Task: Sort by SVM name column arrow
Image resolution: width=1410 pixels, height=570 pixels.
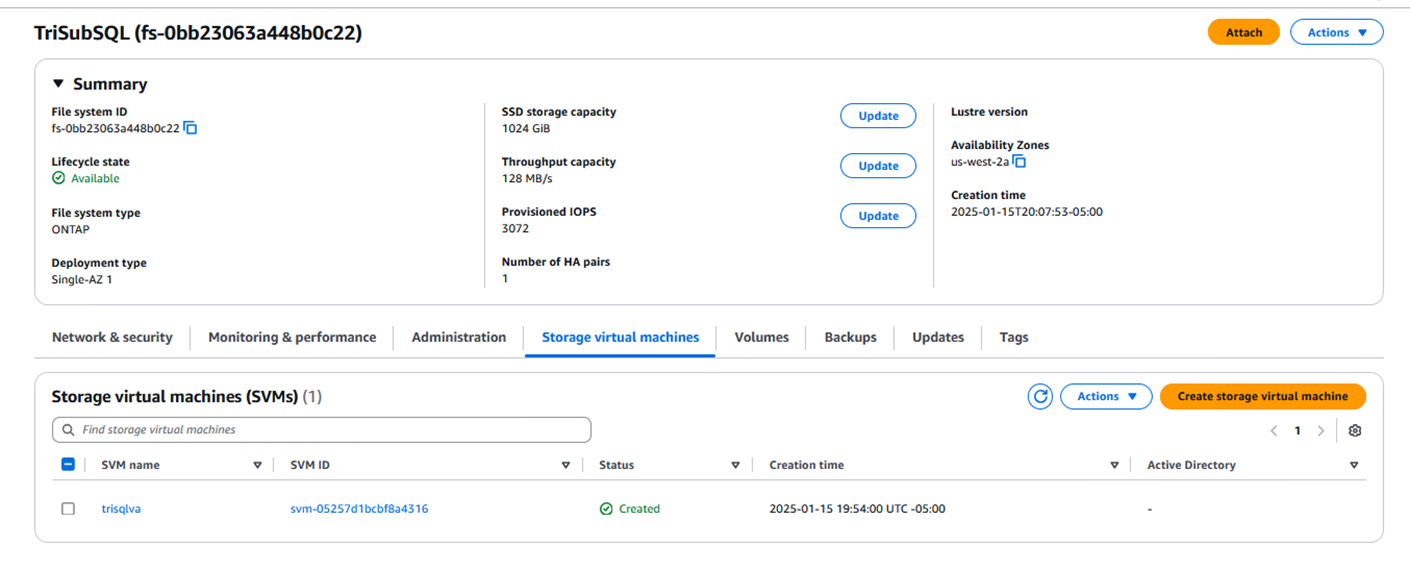Action: (x=257, y=465)
